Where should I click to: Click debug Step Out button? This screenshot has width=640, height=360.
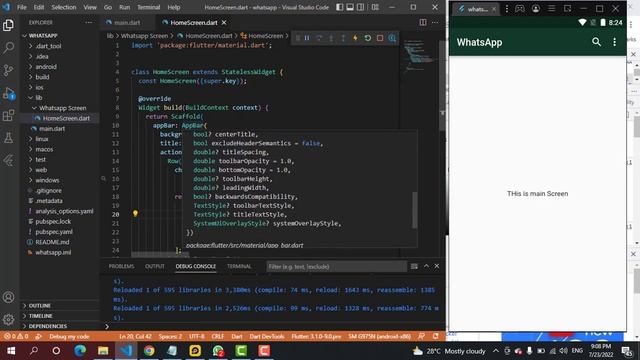343,38
